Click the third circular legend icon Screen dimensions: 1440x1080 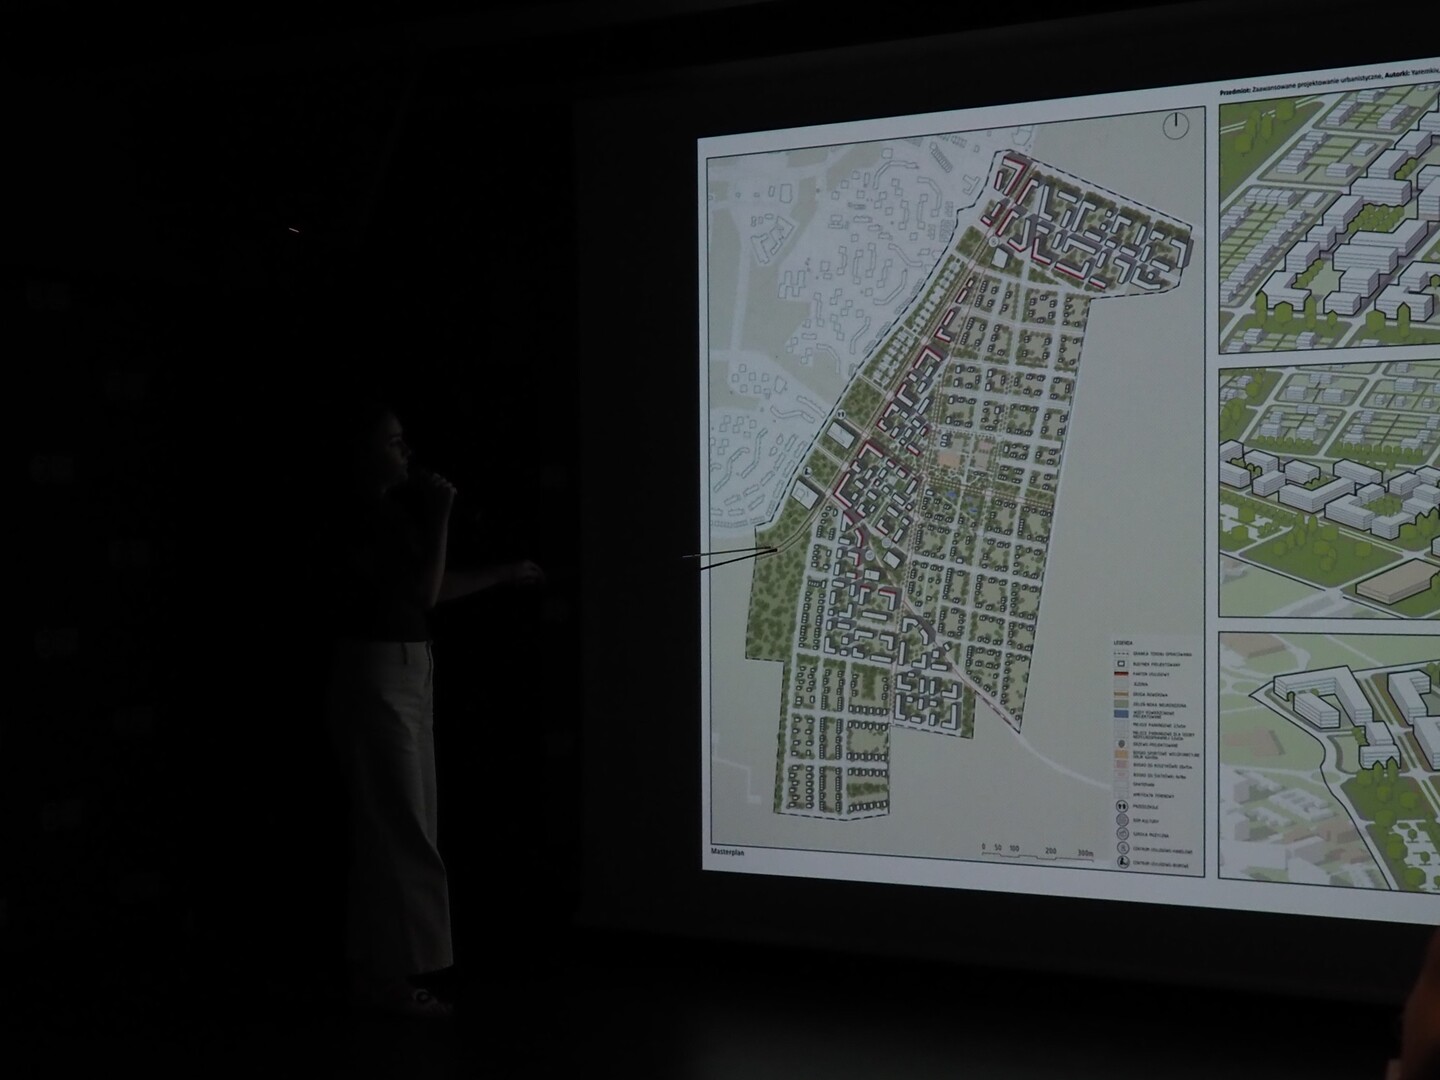(x=1122, y=833)
